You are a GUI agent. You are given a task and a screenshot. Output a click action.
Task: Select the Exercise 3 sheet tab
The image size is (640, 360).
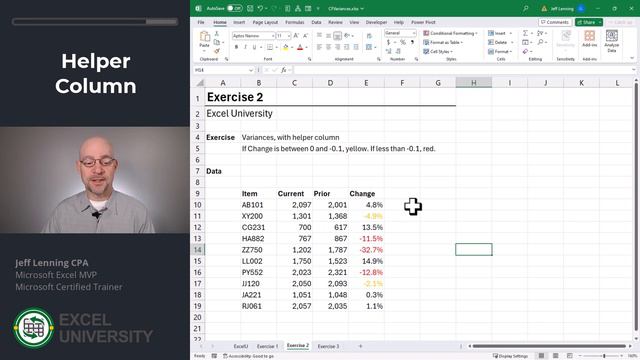[x=328, y=346]
